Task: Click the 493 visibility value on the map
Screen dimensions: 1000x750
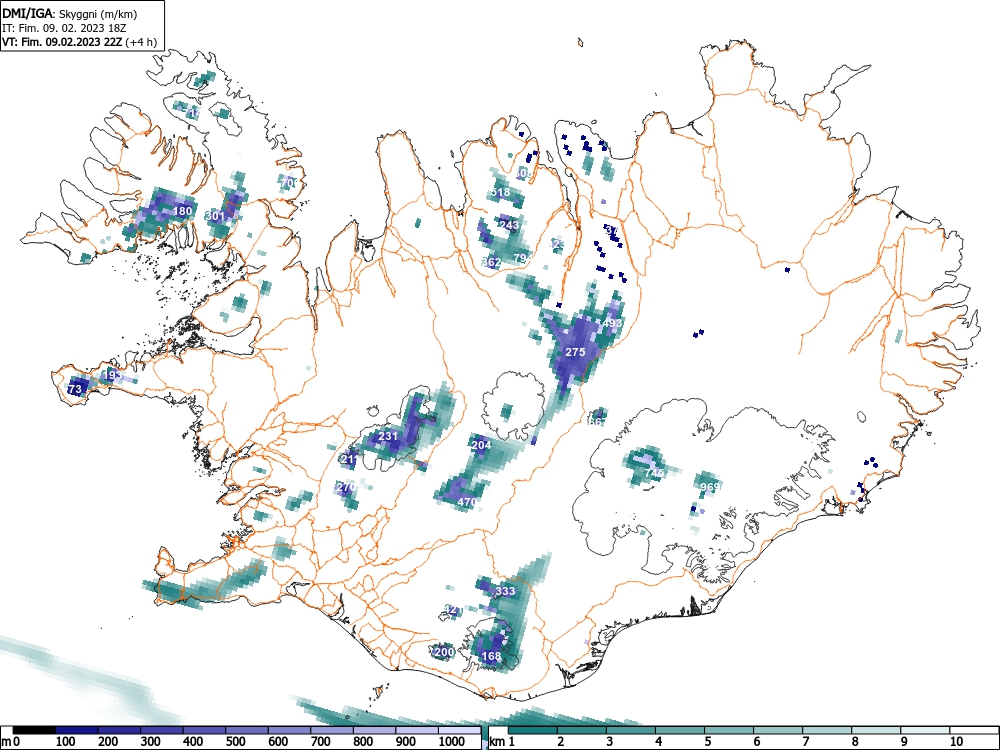Action: pyautogui.click(x=612, y=323)
